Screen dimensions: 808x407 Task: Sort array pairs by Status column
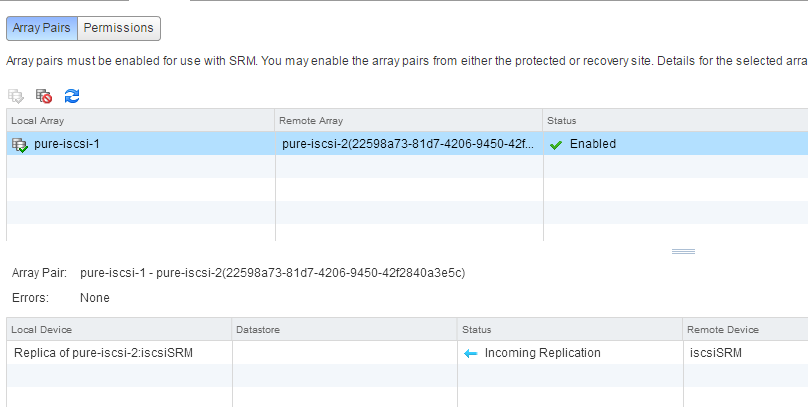click(x=676, y=121)
